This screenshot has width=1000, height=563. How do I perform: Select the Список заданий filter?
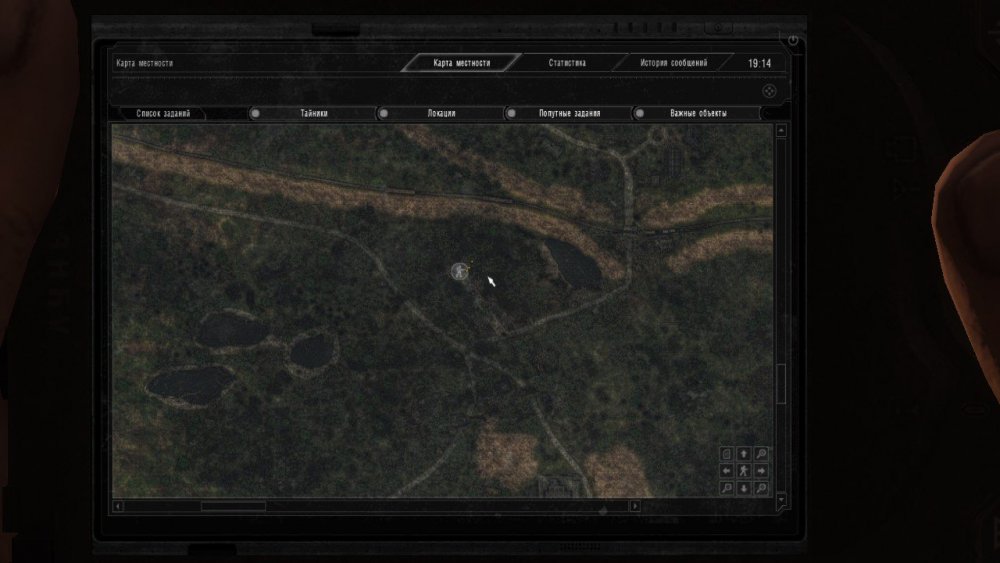[x=163, y=113]
